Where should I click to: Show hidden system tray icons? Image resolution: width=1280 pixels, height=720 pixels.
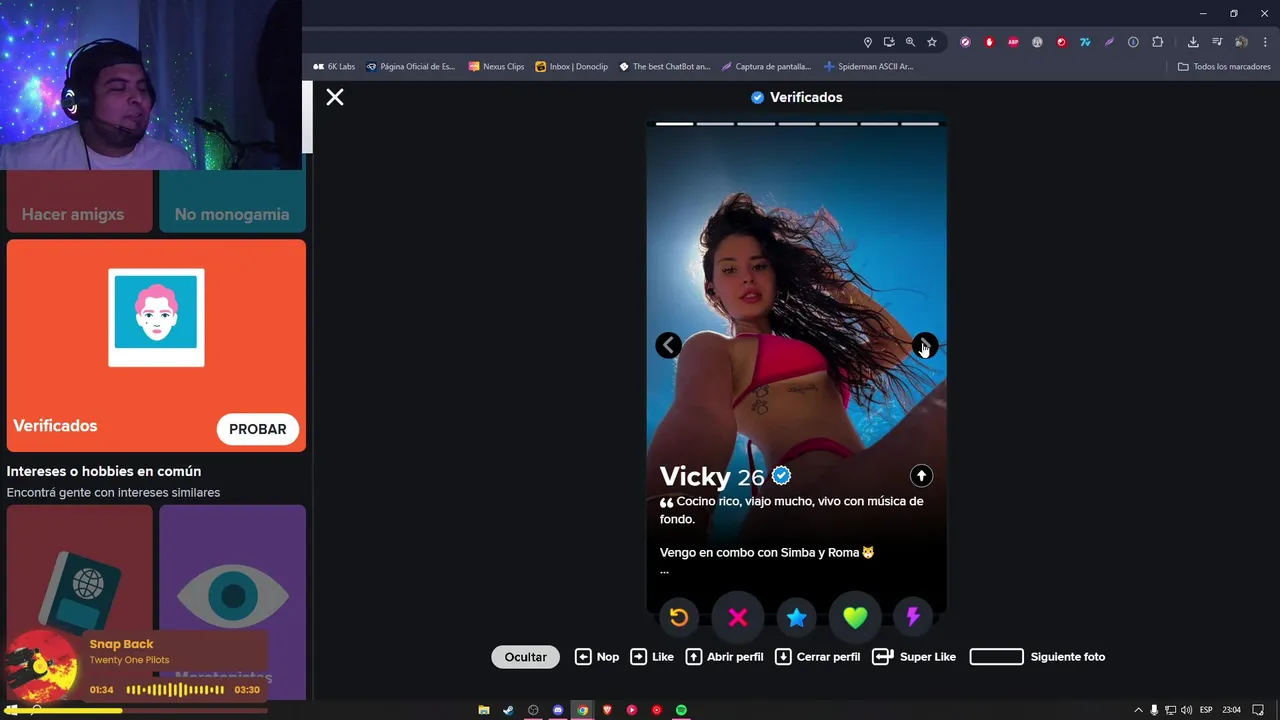(1138, 710)
